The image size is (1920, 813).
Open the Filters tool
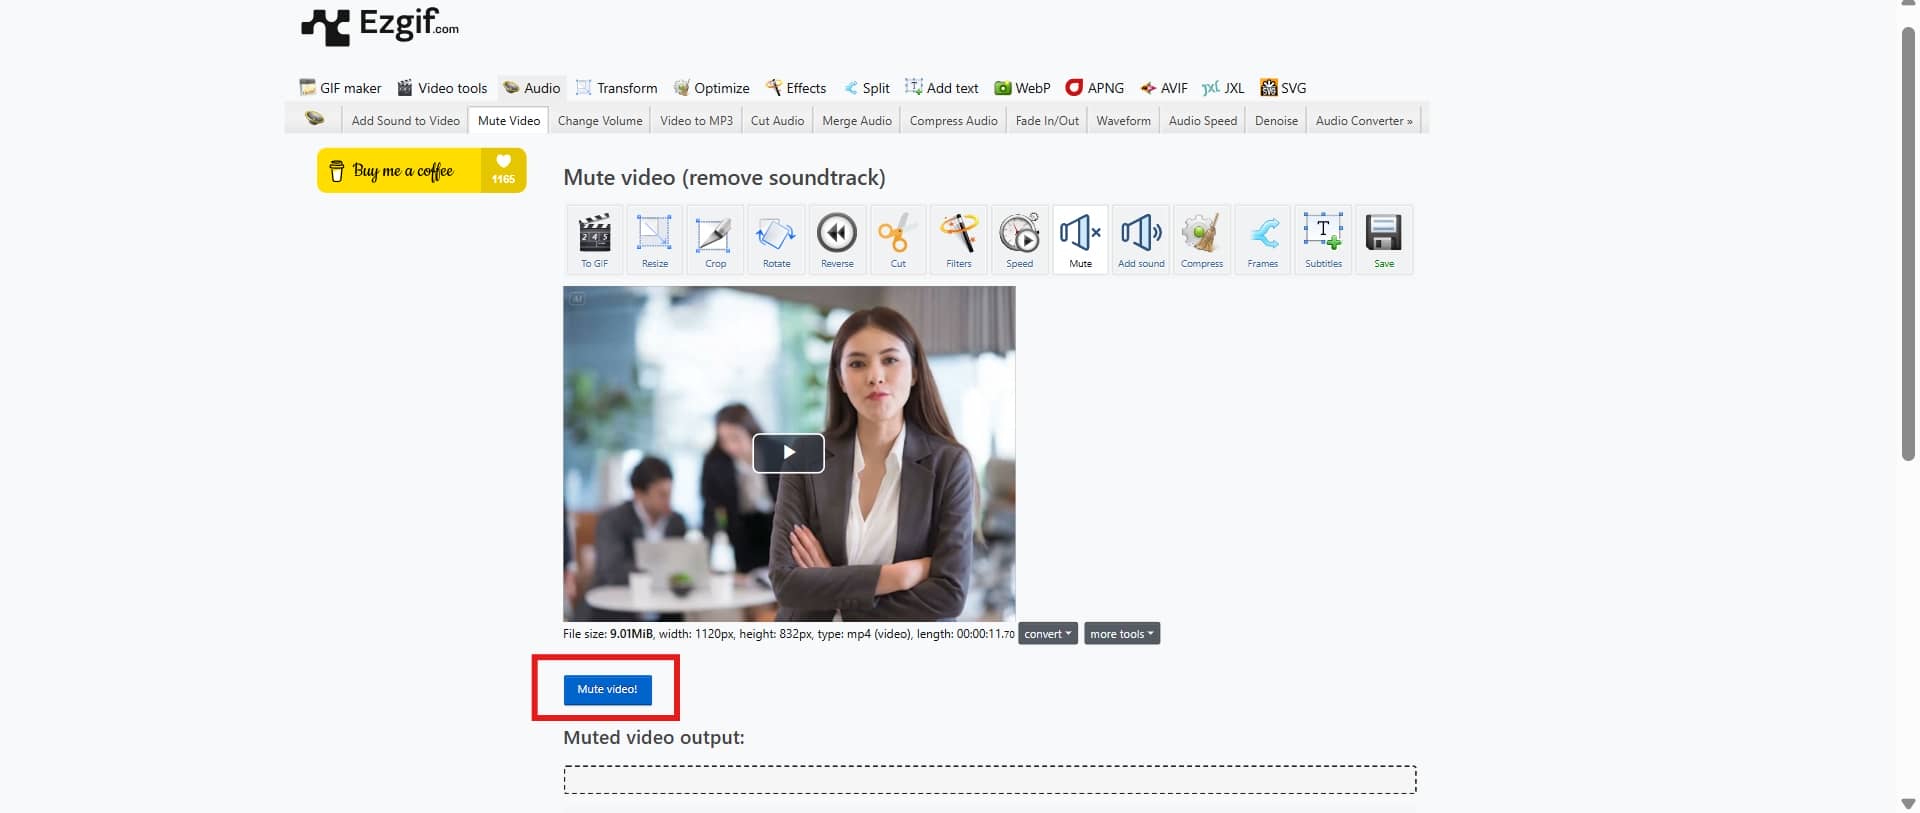[x=958, y=240]
